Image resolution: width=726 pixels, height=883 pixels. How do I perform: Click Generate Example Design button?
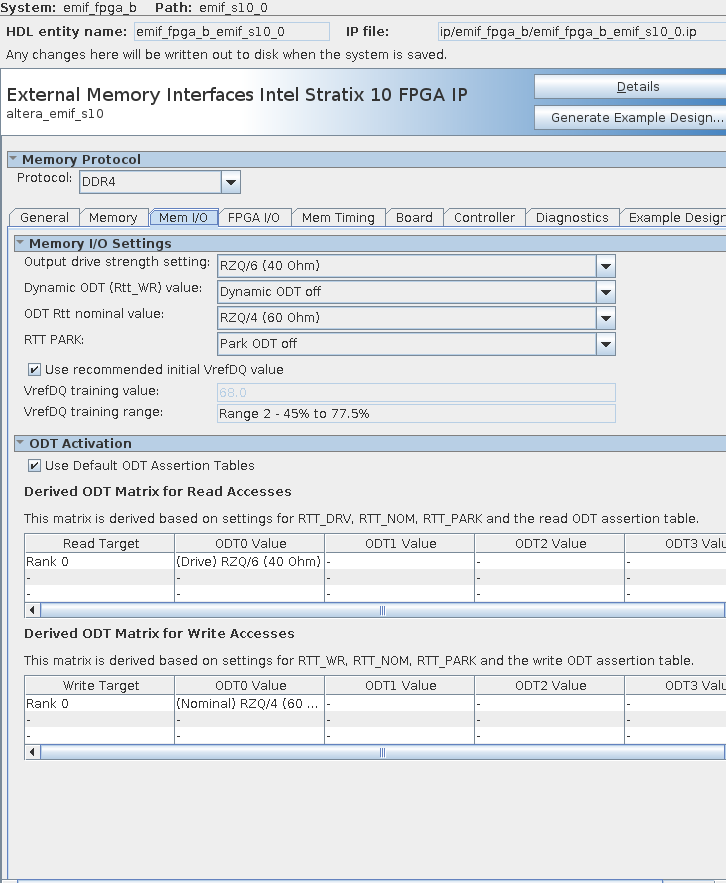tap(636, 118)
